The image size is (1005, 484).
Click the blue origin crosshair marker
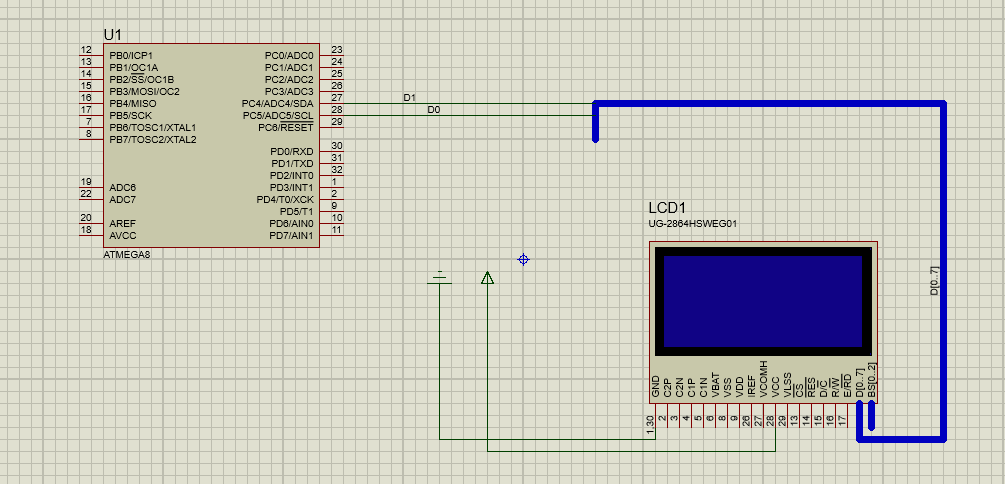coord(523,260)
